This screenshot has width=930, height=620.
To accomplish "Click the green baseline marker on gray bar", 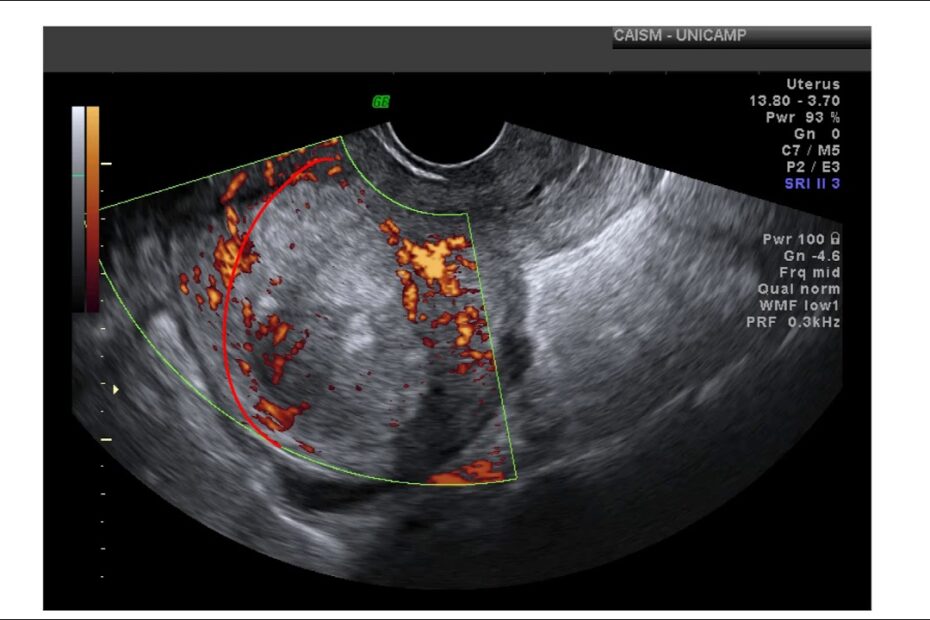I will tap(77, 176).
